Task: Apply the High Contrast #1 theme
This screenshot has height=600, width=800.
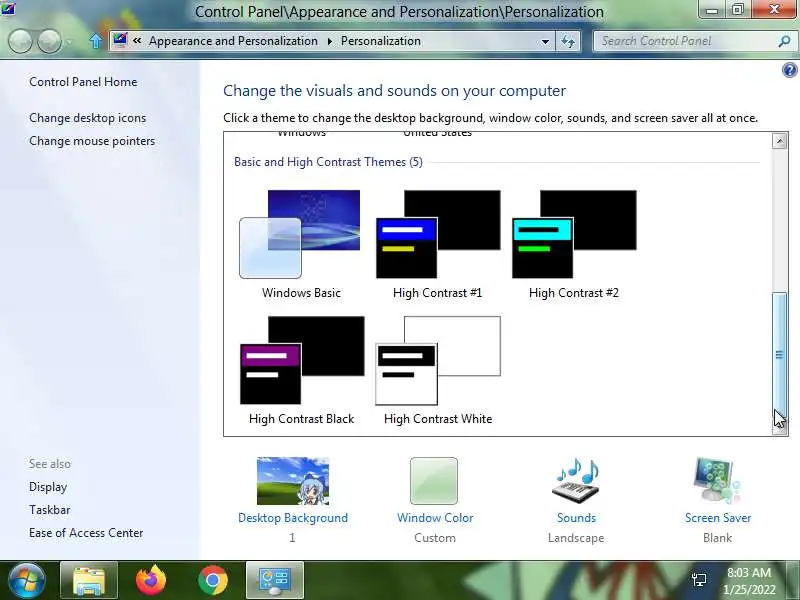Action: click(x=438, y=234)
